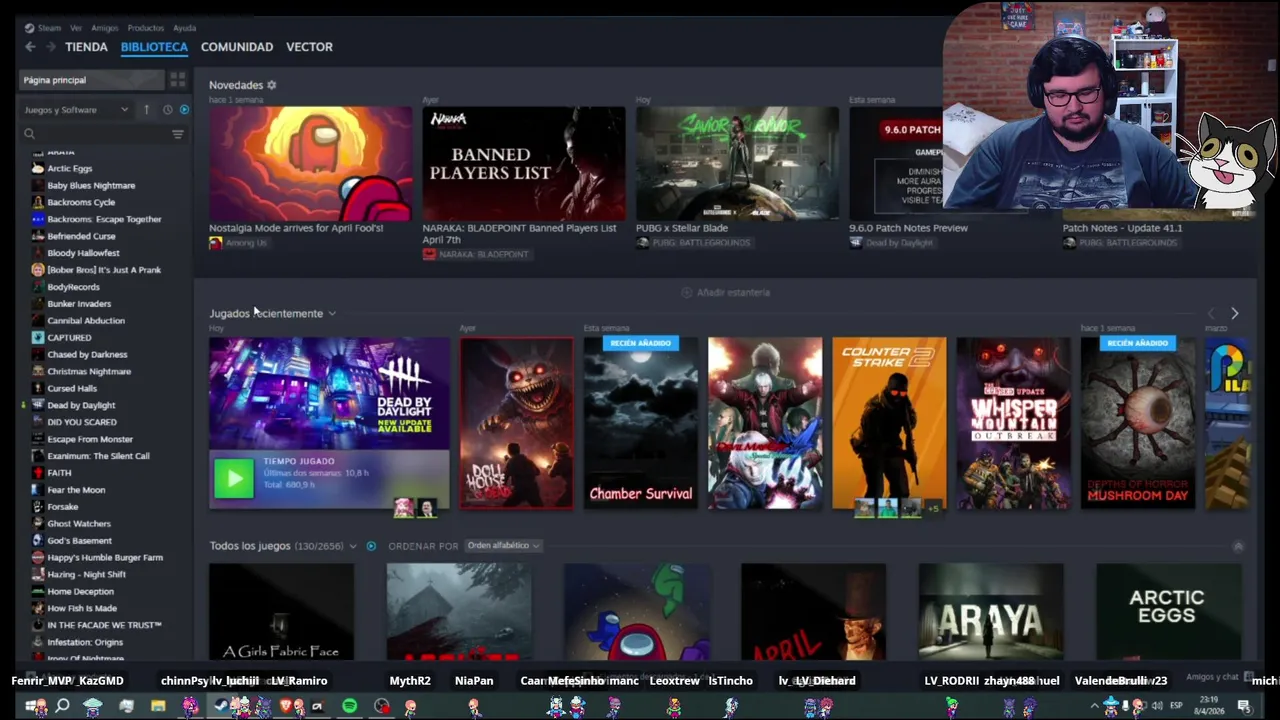Go forward with the right arrow
1280x720 pixels.
(x=49, y=47)
